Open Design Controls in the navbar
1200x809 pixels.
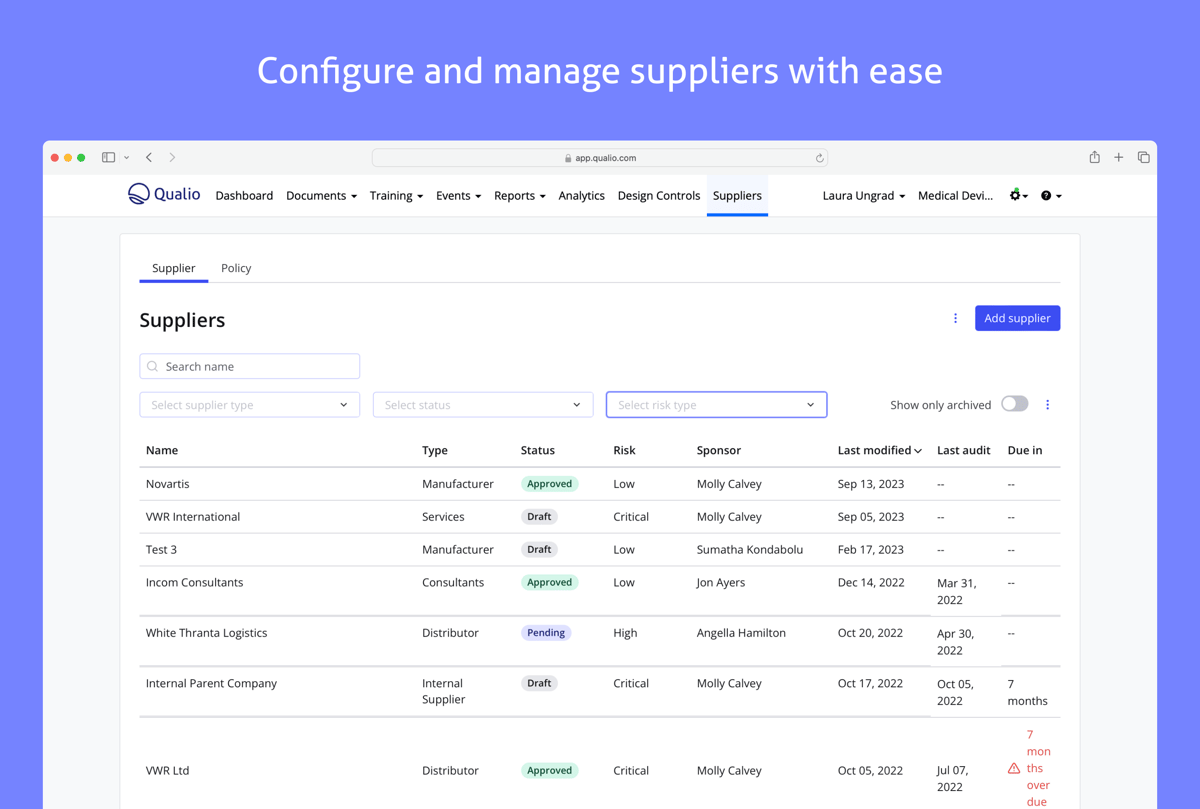pos(659,196)
